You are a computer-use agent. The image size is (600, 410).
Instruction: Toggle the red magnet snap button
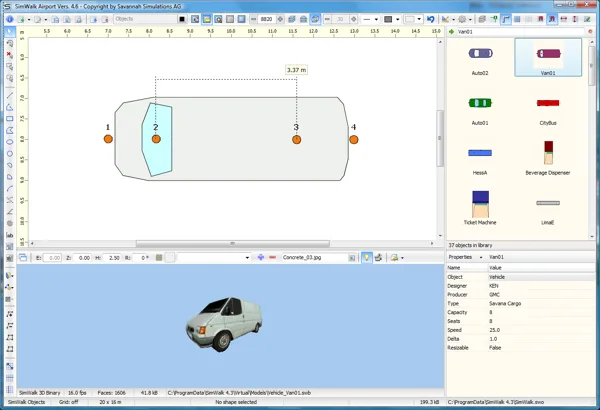coord(540,19)
